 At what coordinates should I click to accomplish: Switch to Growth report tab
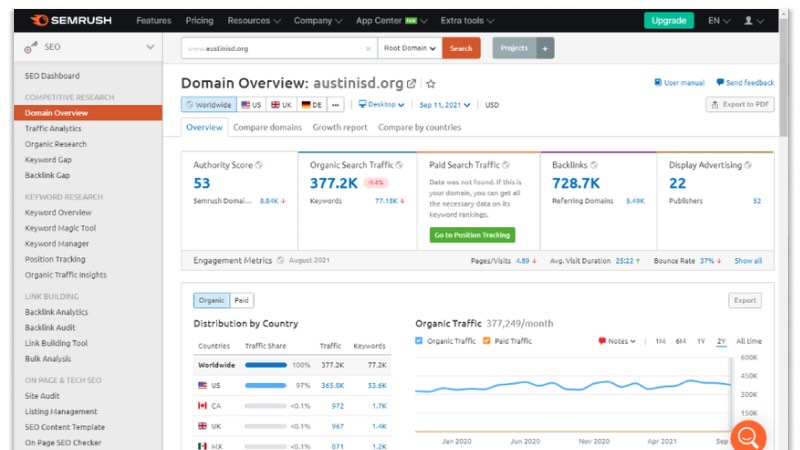pyautogui.click(x=340, y=127)
